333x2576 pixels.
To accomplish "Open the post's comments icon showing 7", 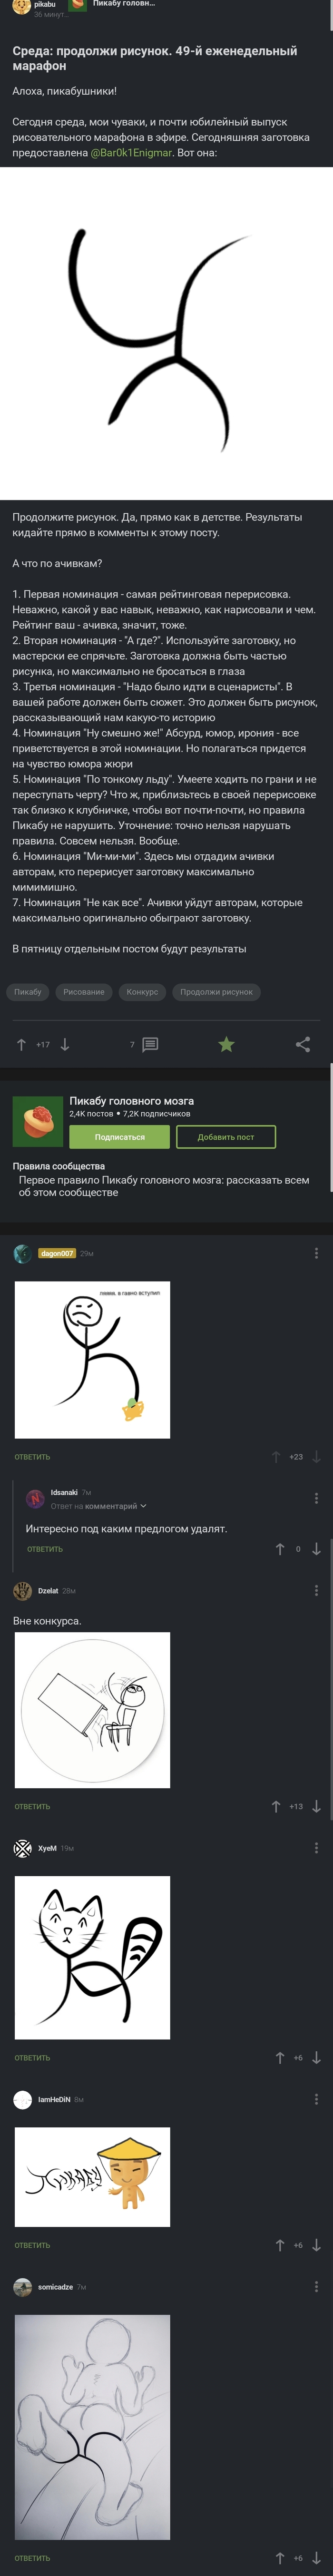I will [x=150, y=1044].
